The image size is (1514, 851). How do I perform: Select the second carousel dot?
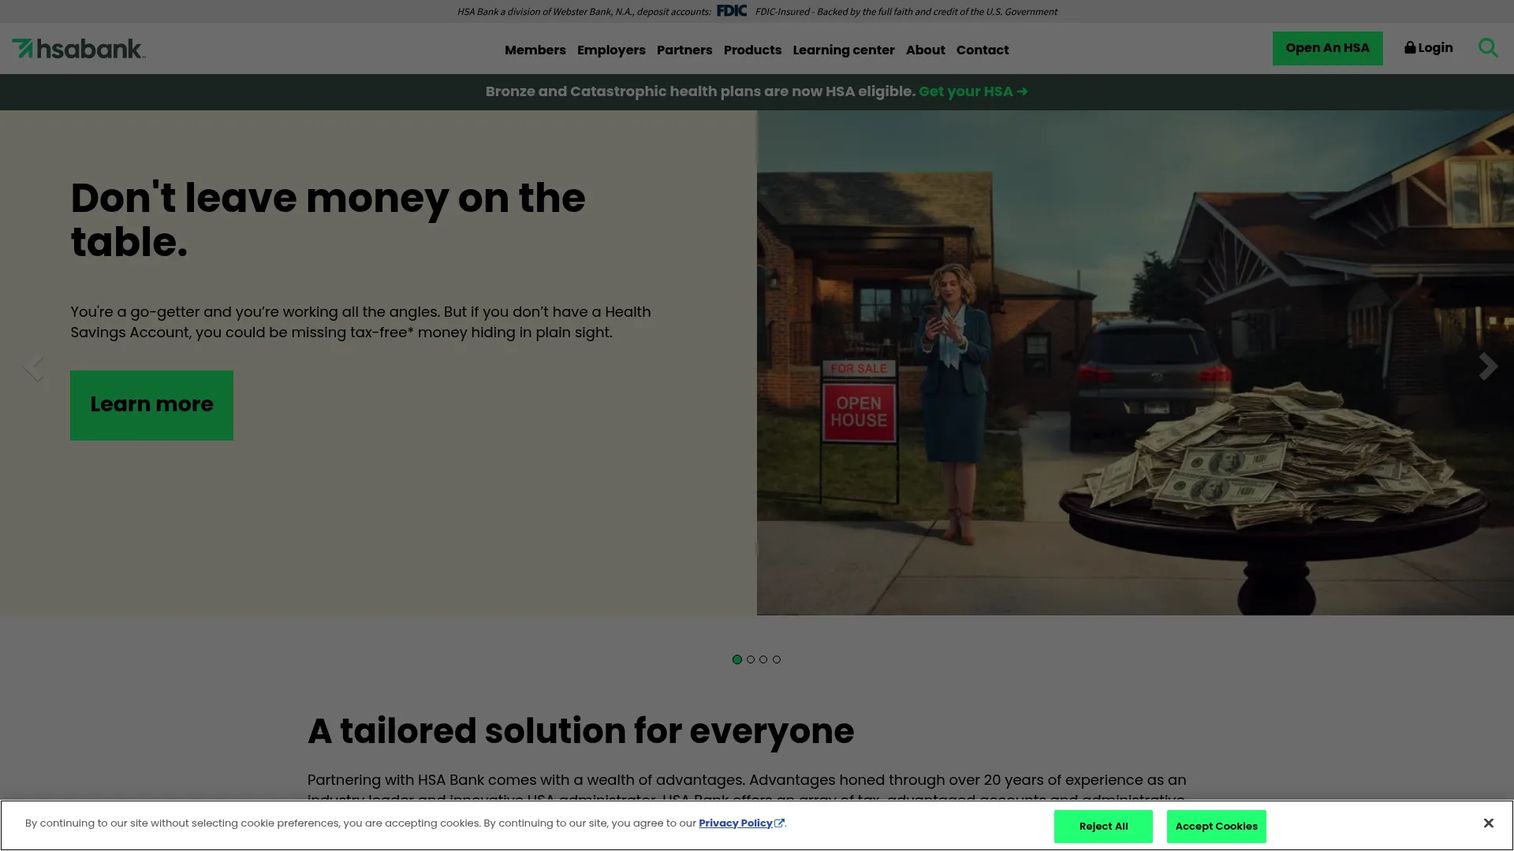click(x=750, y=660)
